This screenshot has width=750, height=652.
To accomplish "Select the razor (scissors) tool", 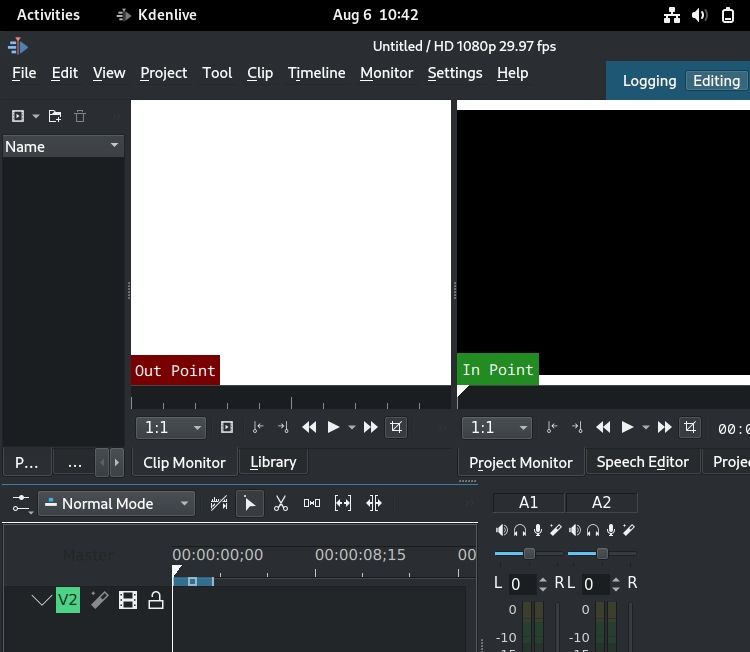I will point(281,503).
